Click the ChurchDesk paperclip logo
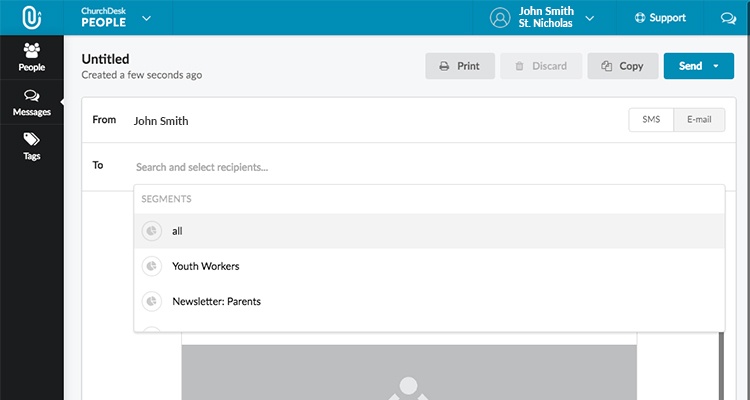 point(32,18)
